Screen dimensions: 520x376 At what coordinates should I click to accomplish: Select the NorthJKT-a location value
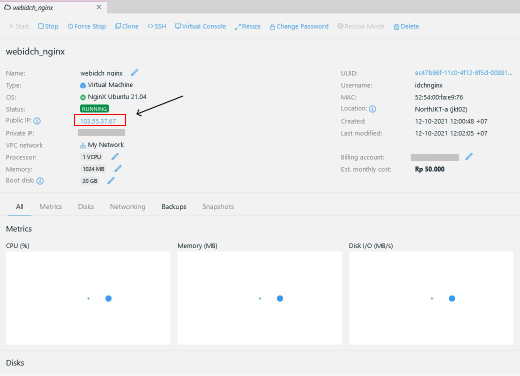441,109
